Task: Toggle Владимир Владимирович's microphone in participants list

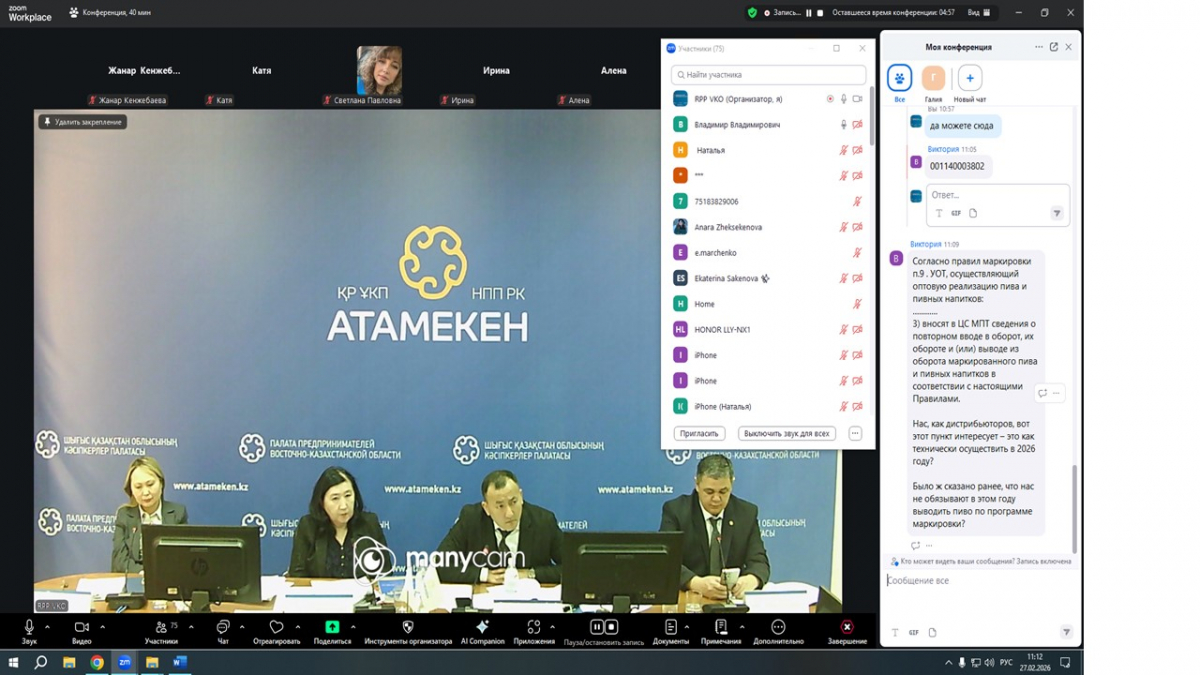Action: point(843,125)
